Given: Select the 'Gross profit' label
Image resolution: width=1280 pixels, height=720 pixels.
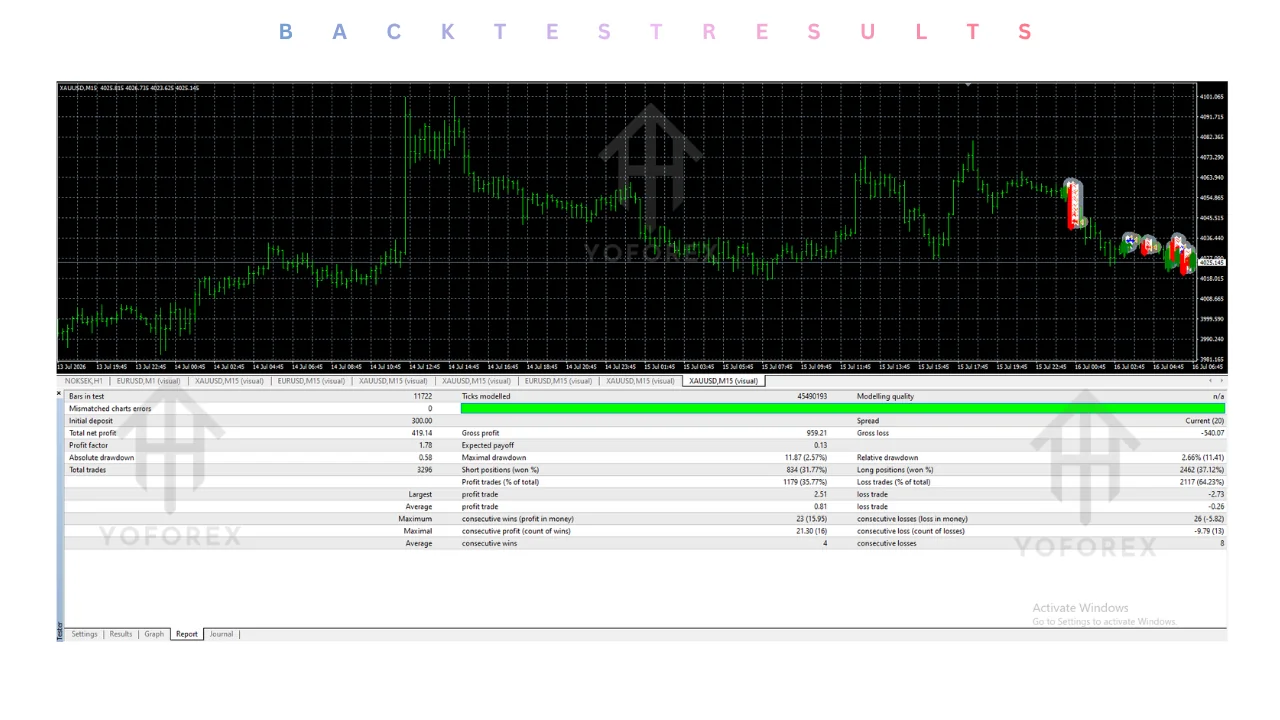Looking at the screenshot, I should 480,433.
